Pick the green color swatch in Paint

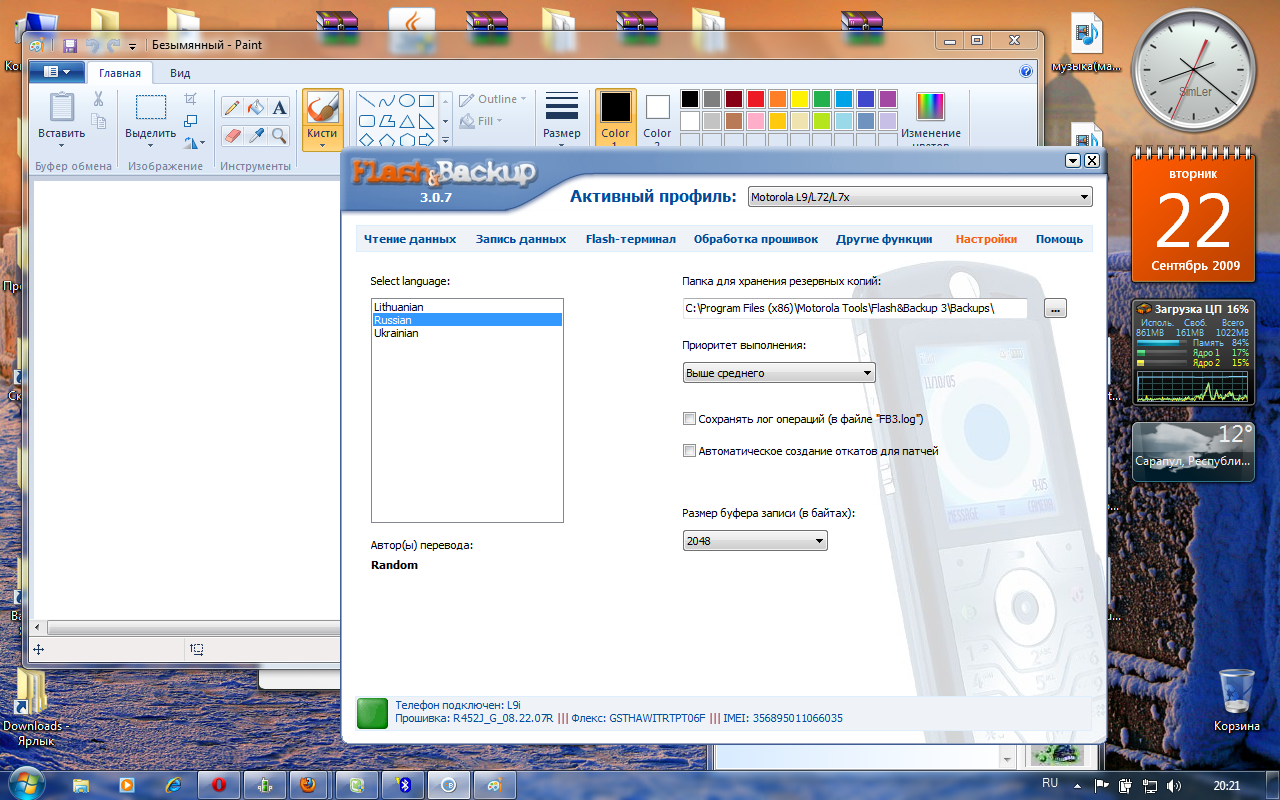pyautogui.click(x=822, y=99)
